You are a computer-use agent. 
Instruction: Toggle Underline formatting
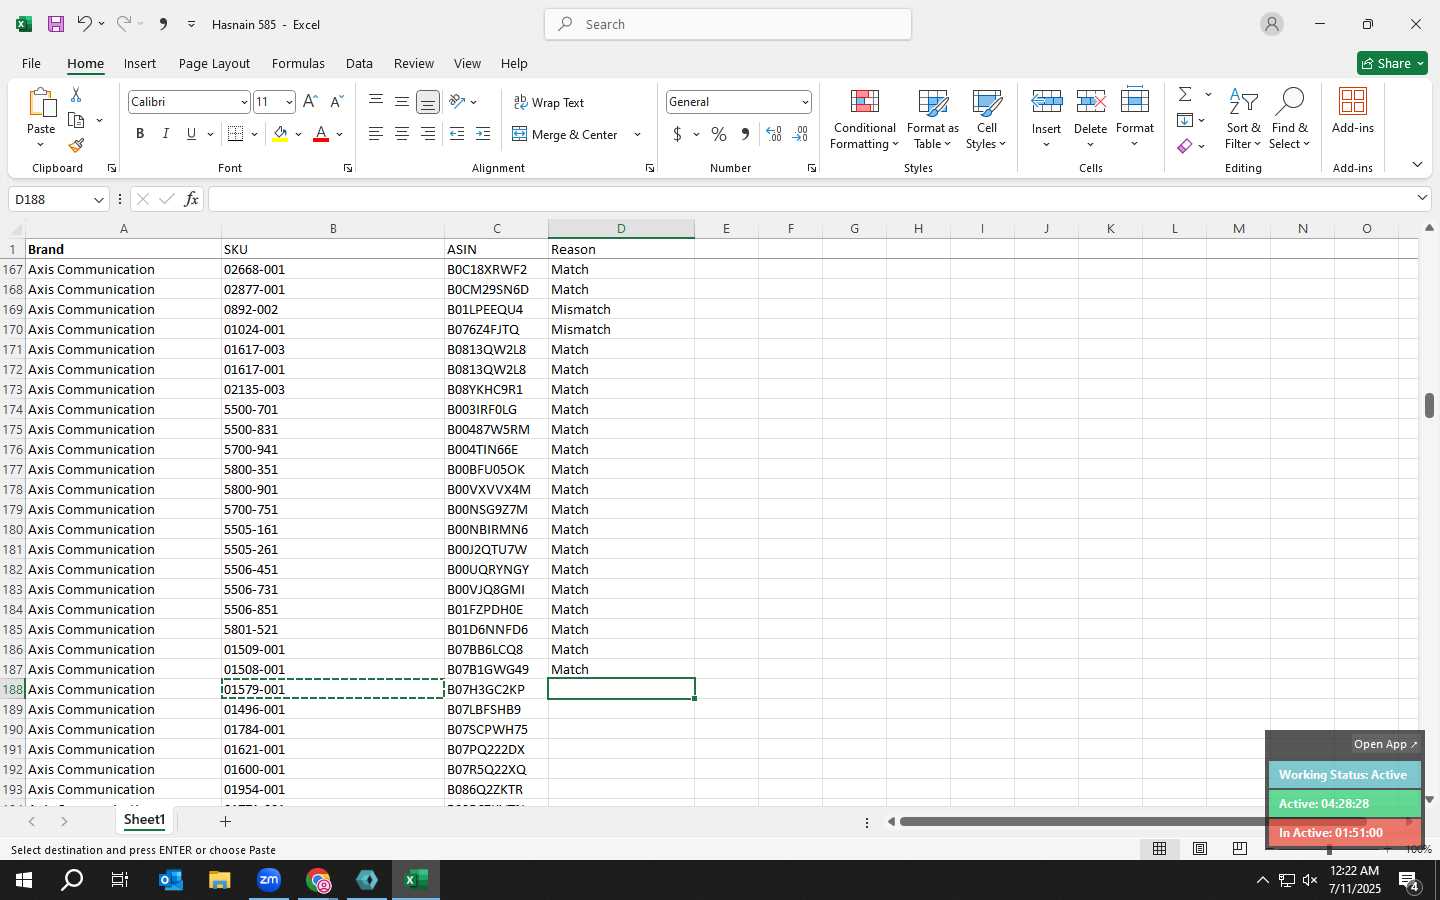point(191,134)
